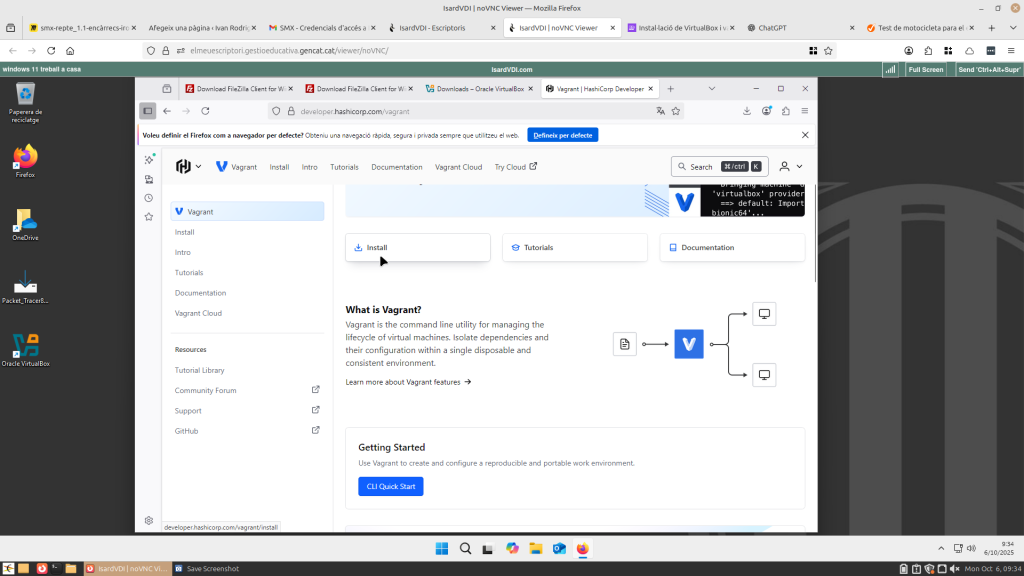Switch to Downloads – Oracle VirtualBox tab

pyautogui.click(x=476, y=89)
